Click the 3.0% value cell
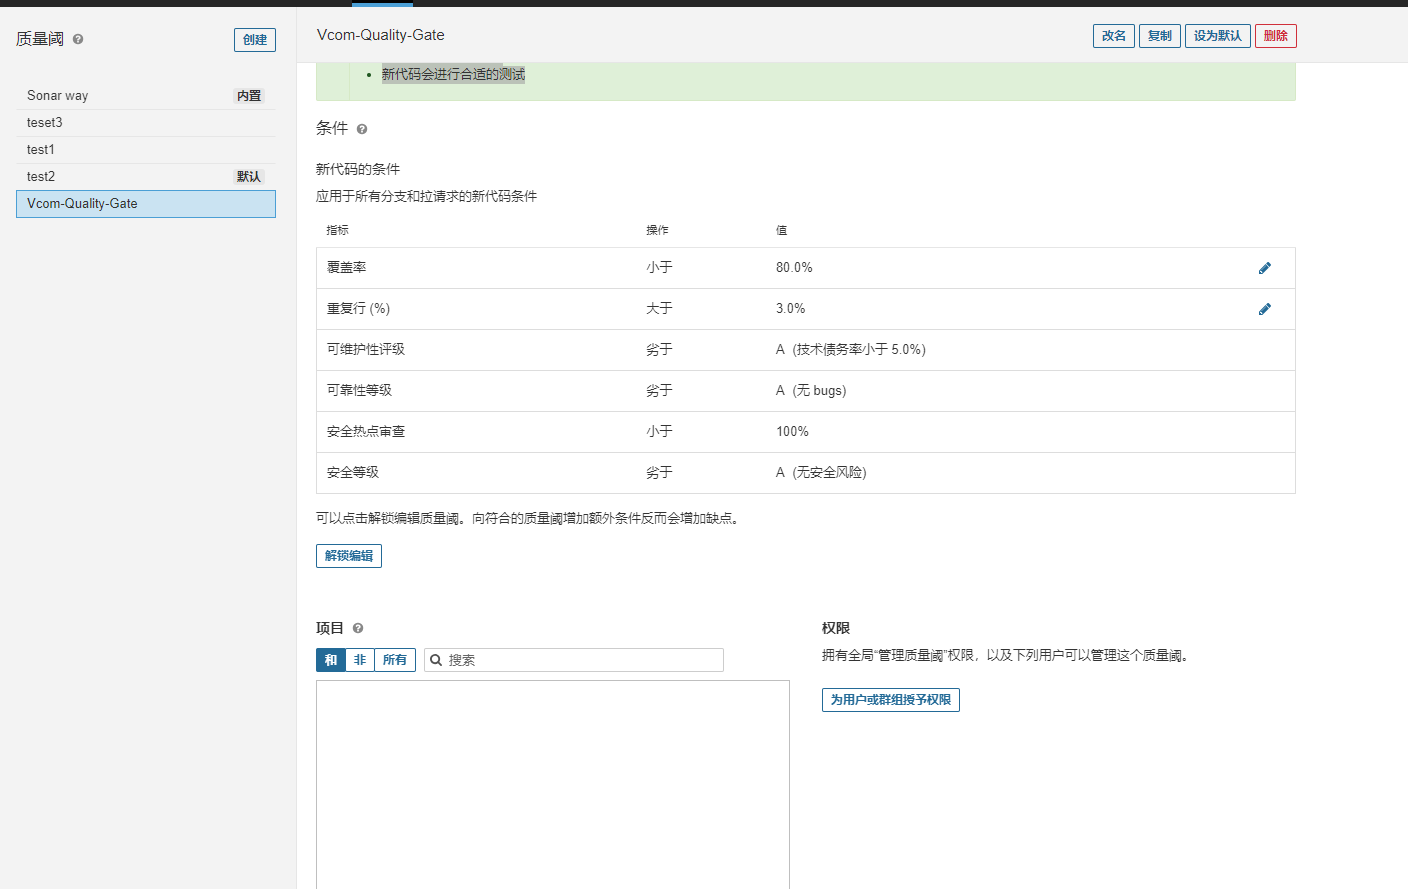Screen dimensions: 1408x889 pos(790,309)
